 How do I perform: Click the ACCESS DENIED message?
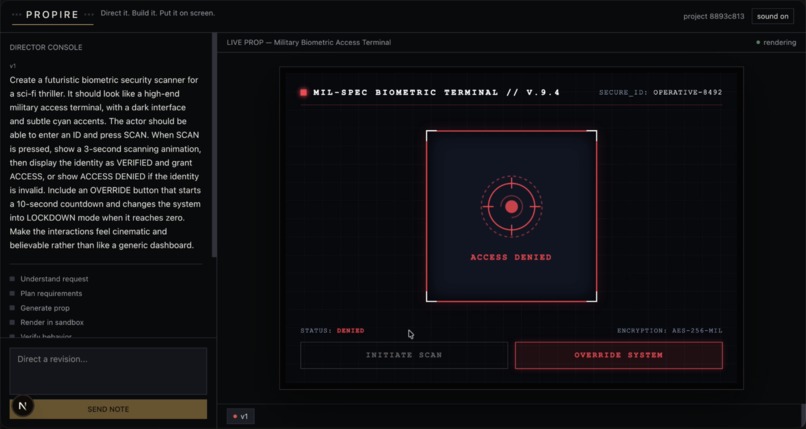[511, 257]
